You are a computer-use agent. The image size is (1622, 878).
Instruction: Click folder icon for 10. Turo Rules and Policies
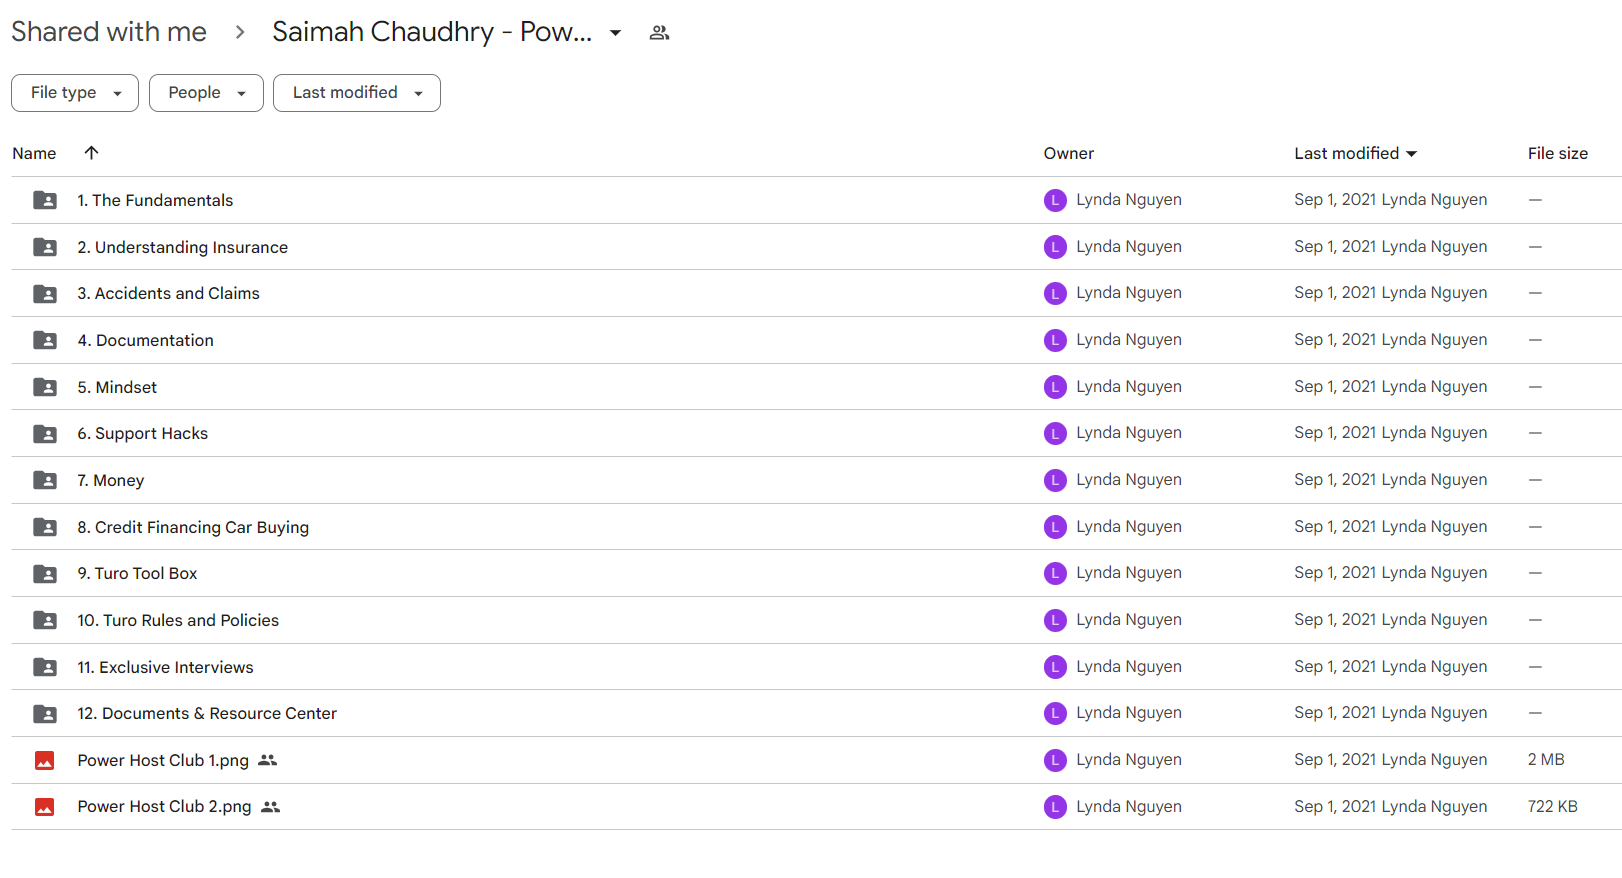click(45, 620)
